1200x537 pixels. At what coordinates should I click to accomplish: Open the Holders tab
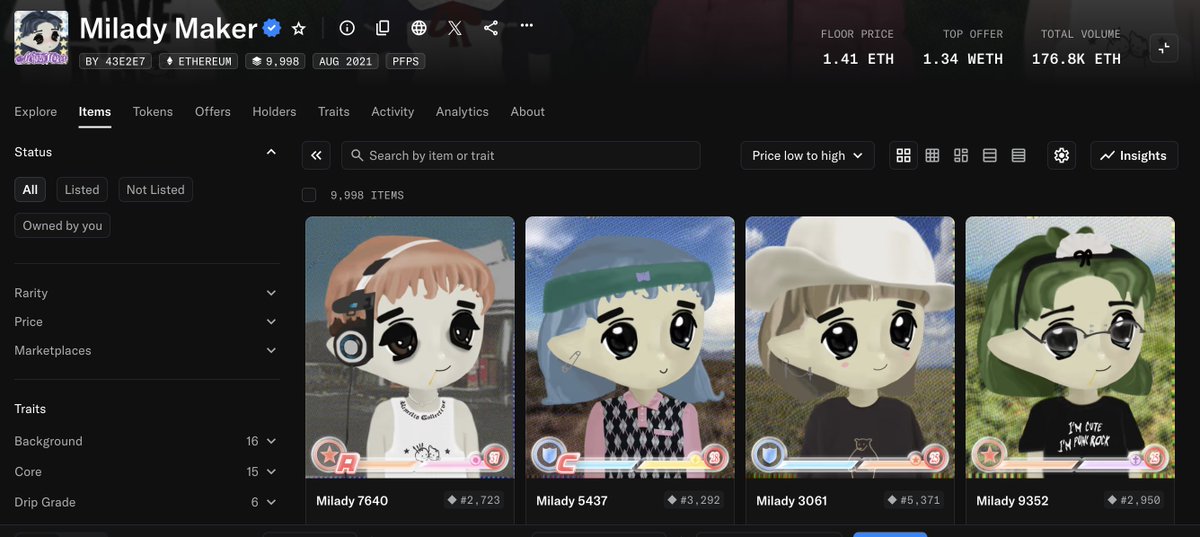[274, 111]
